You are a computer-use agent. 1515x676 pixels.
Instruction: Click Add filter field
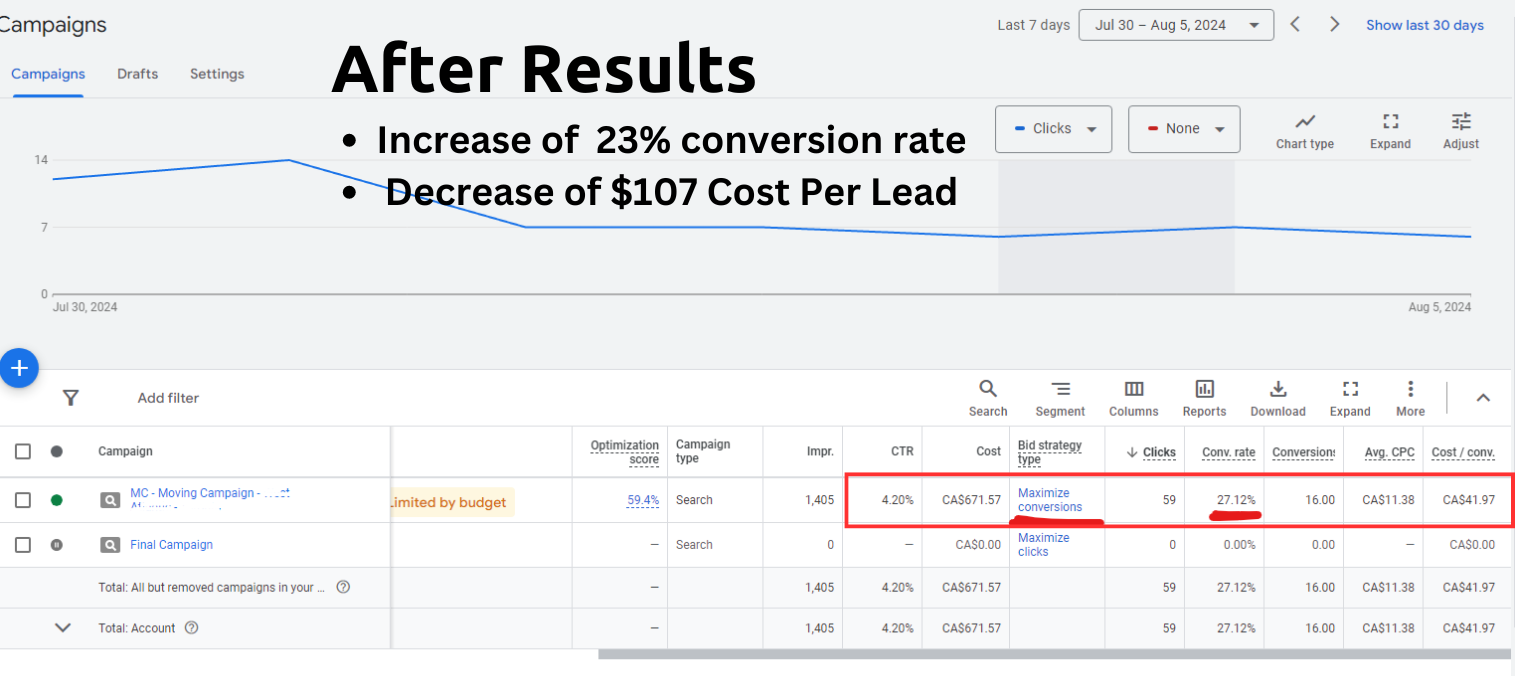(x=168, y=398)
